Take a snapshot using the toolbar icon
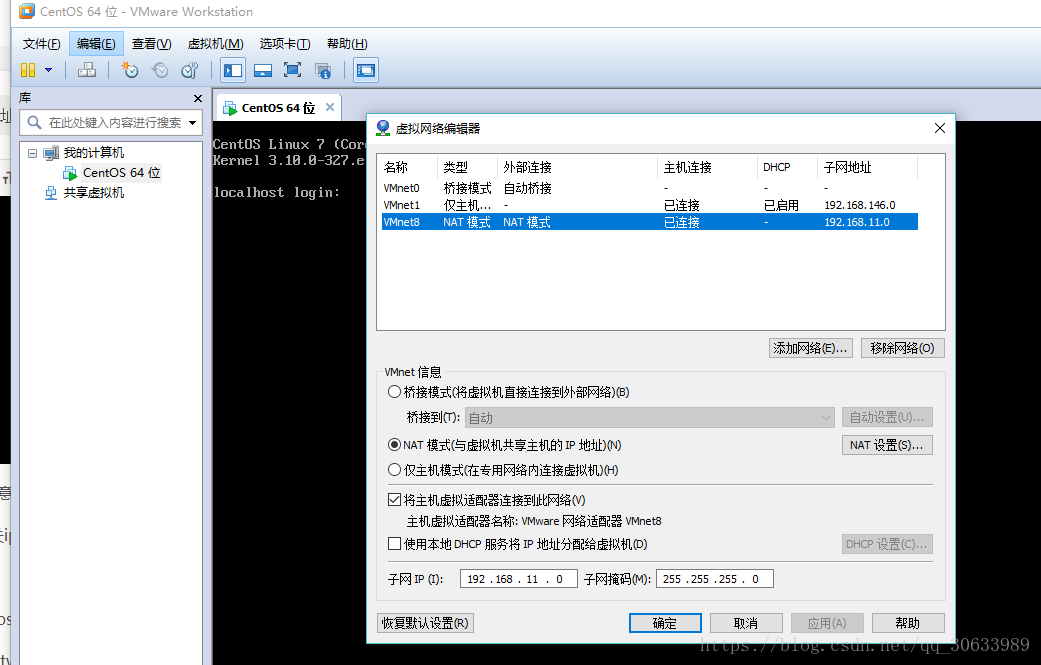Viewport: 1041px width, 665px height. click(129, 70)
